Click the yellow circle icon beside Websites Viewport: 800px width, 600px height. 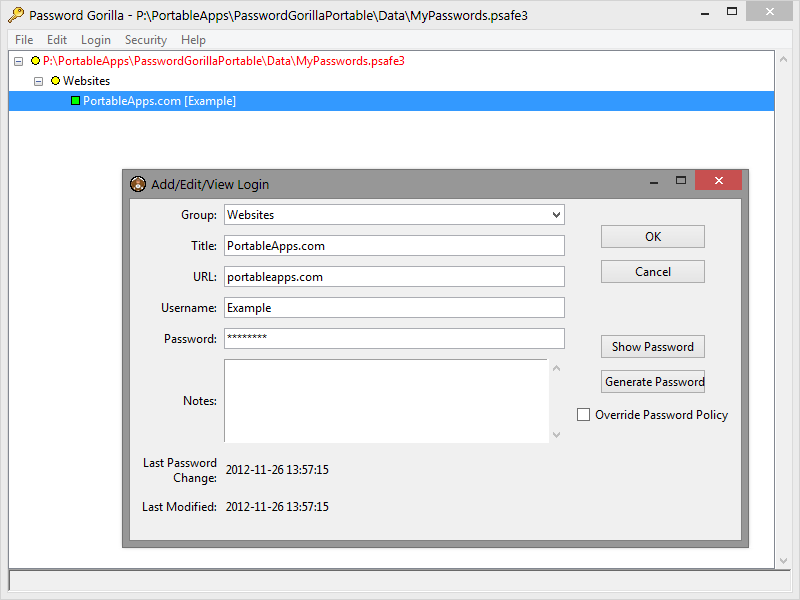point(55,81)
